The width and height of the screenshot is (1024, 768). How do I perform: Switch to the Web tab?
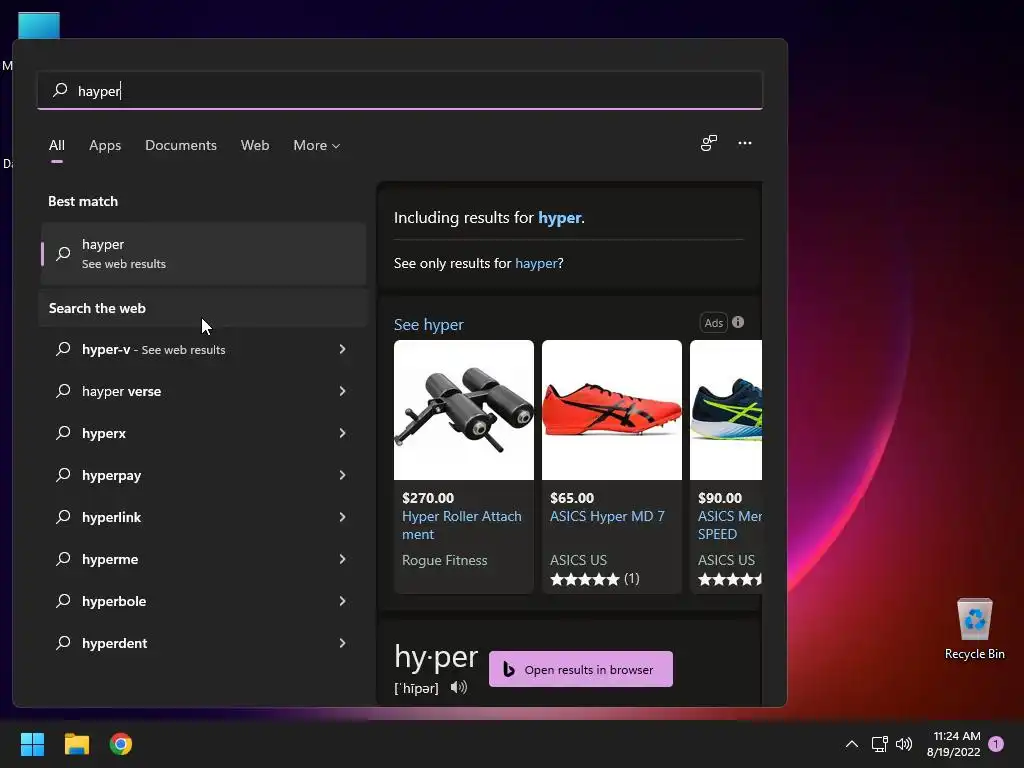coord(255,145)
